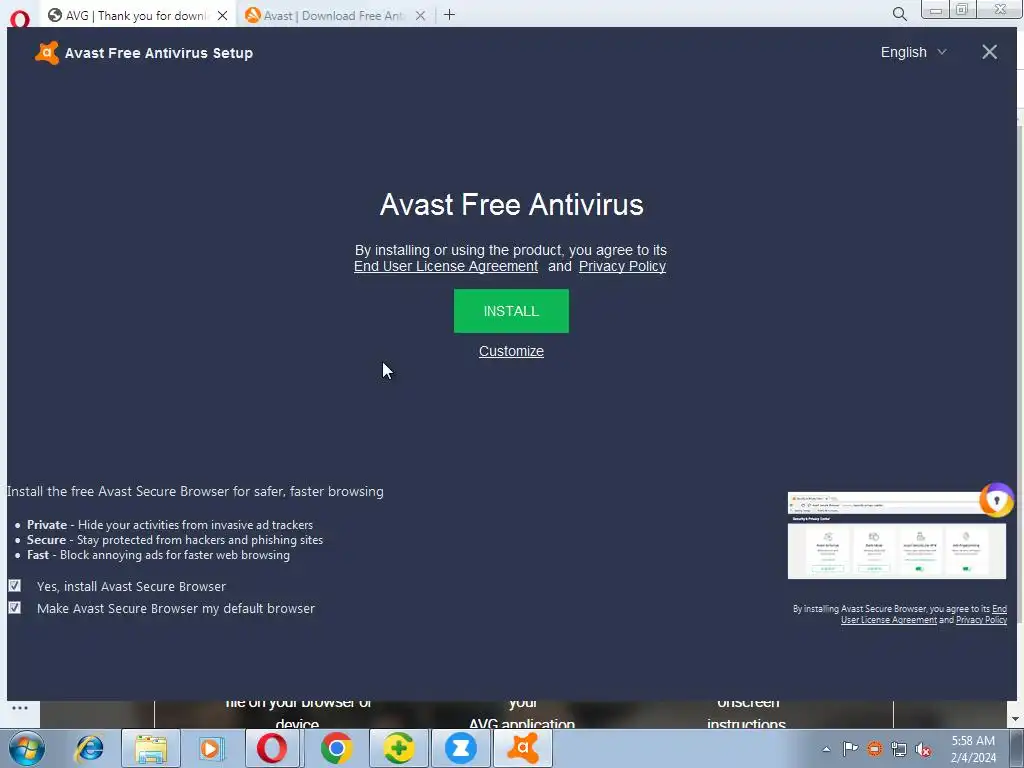The width and height of the screenshot is (1024, 768).
Task: Click the muted volume tray icon
Action: click(923, 749)
